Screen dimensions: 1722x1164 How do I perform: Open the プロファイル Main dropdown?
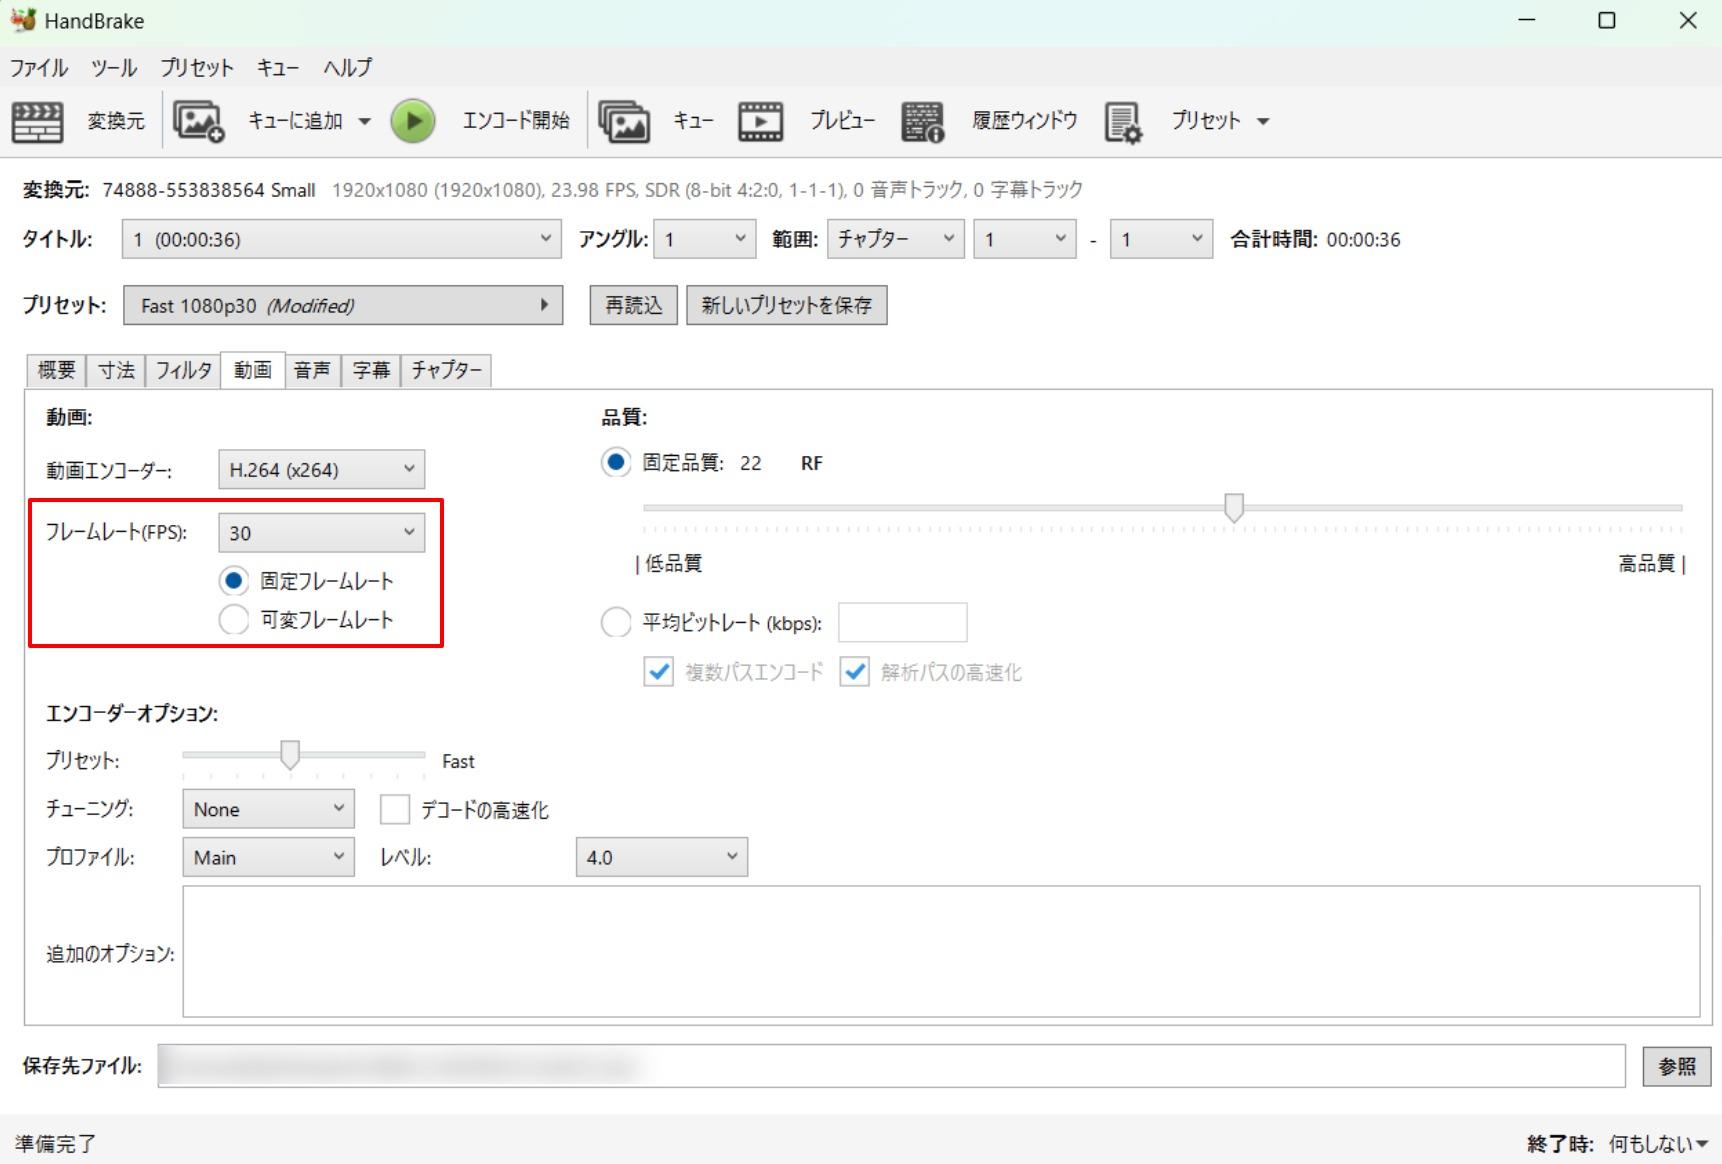coord(268,857)
